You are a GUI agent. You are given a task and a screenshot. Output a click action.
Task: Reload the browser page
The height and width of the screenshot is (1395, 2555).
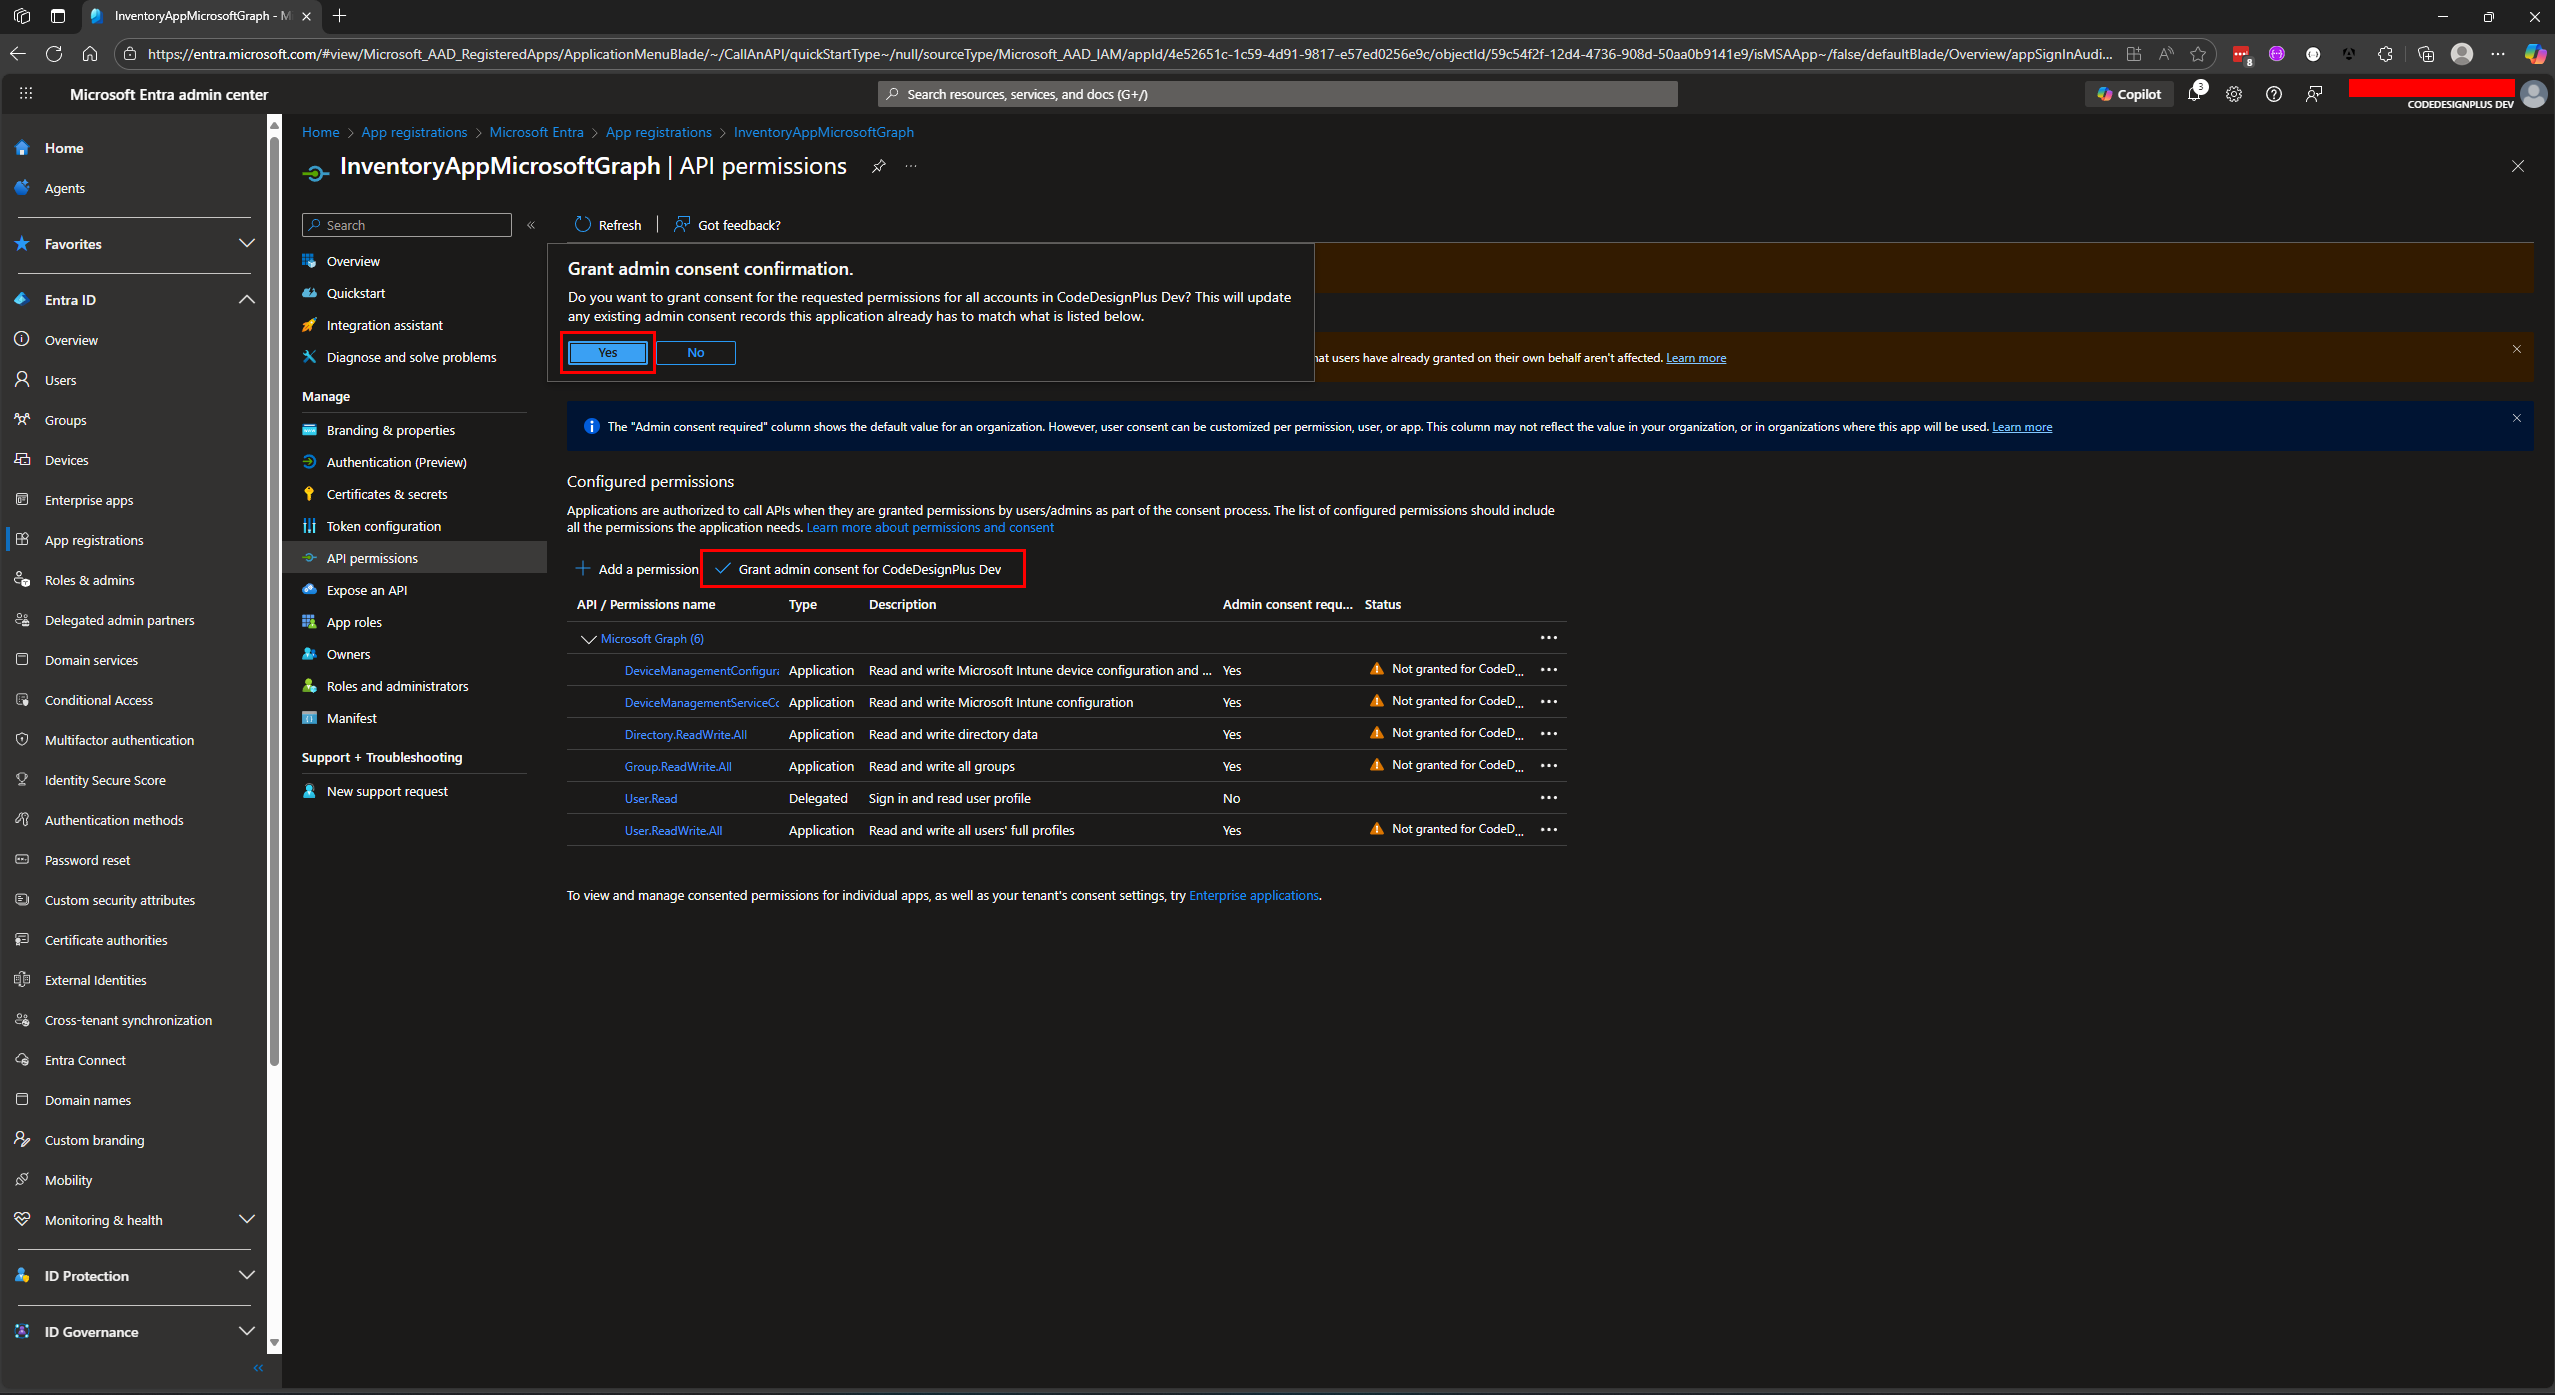(x=54, y=54)
